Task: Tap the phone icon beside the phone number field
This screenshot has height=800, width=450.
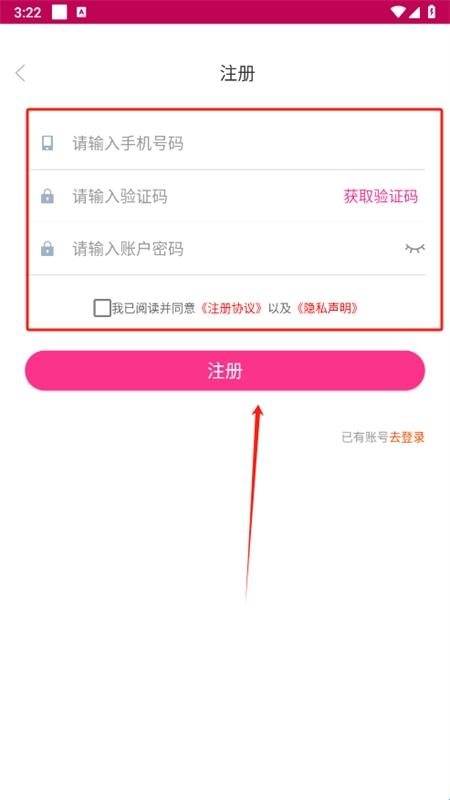Action: (47, 143)
